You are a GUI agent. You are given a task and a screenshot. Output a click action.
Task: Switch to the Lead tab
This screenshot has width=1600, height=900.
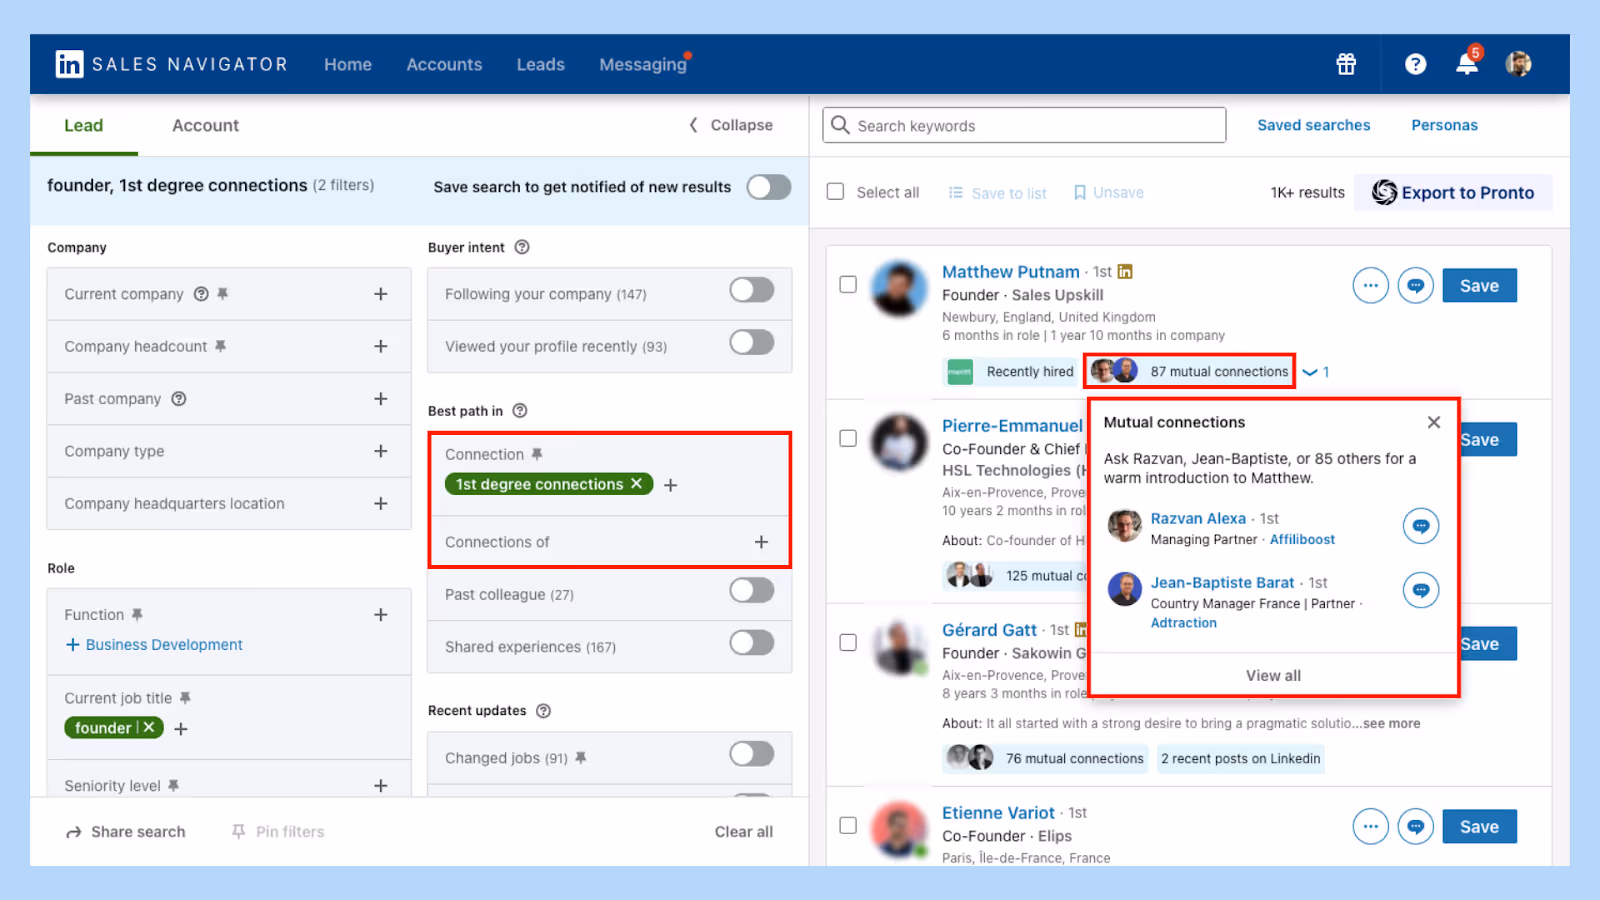(84, 125)
